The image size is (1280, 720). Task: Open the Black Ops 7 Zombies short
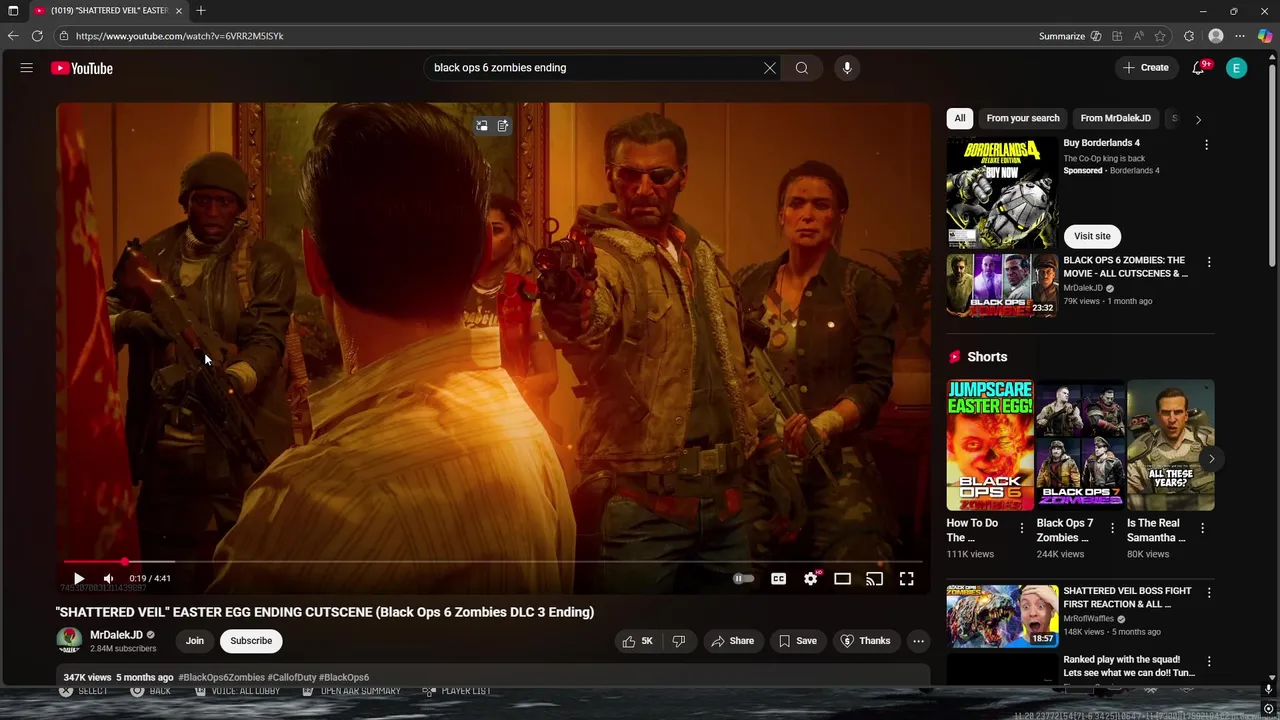pos(1080,445)
